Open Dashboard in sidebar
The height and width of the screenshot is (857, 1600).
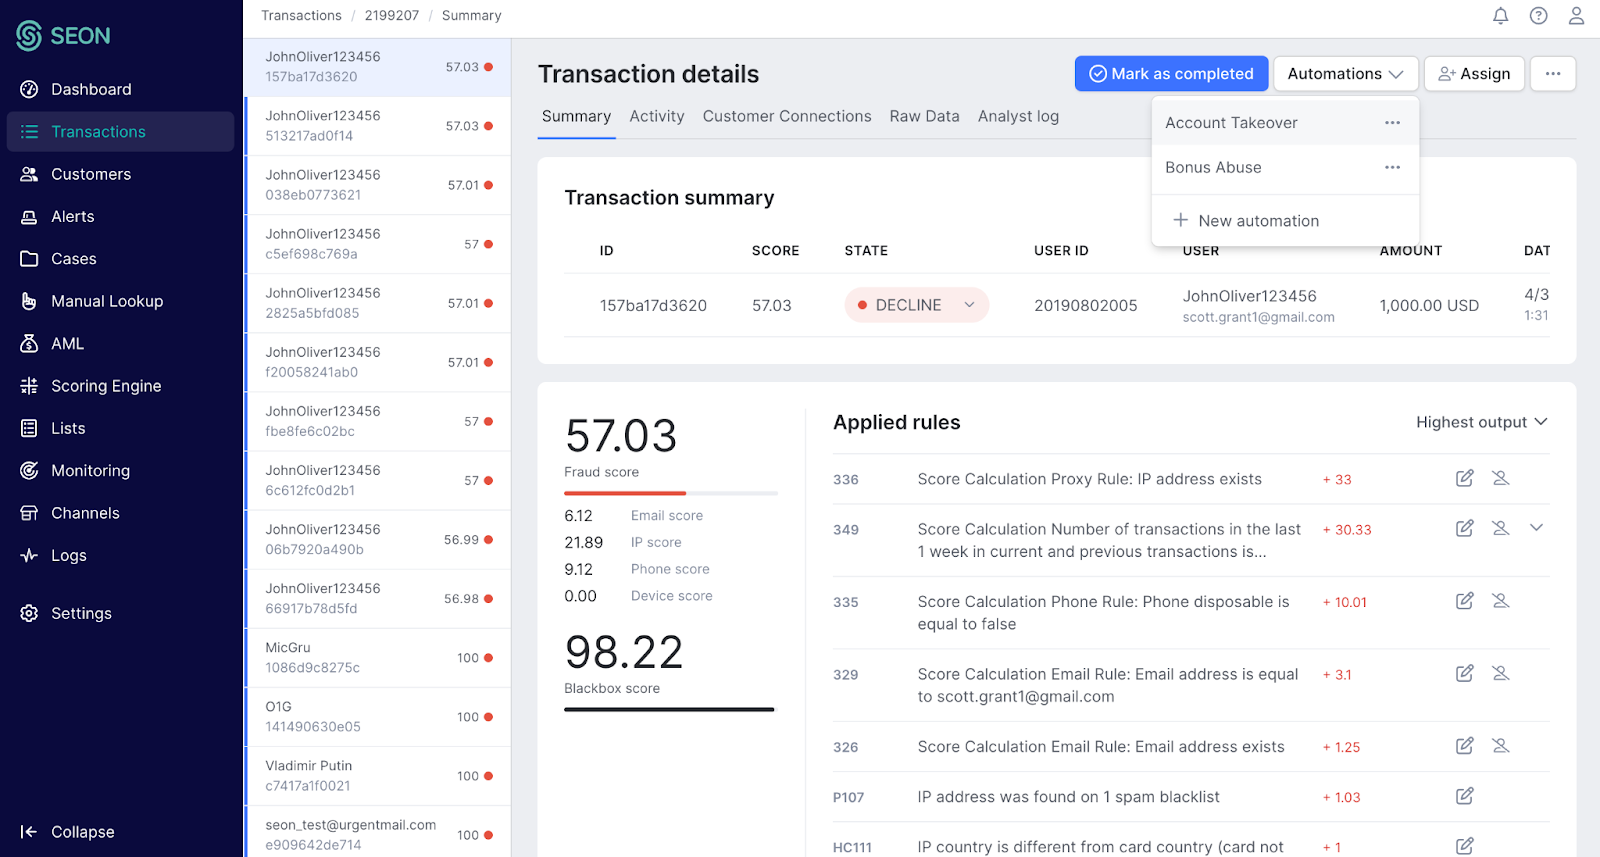tap(120, 89)
